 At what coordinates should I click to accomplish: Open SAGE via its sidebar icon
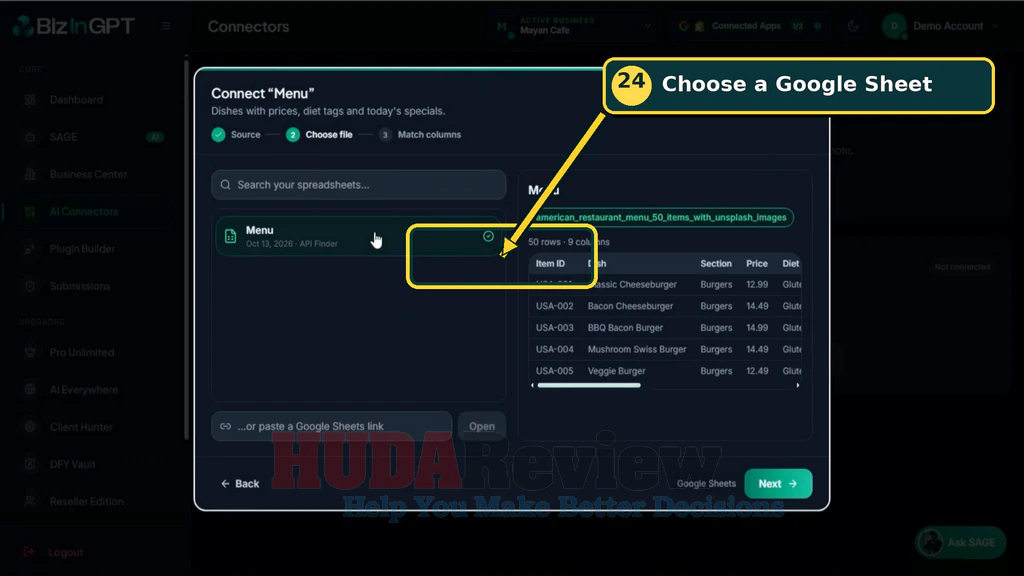coord(30,137)
